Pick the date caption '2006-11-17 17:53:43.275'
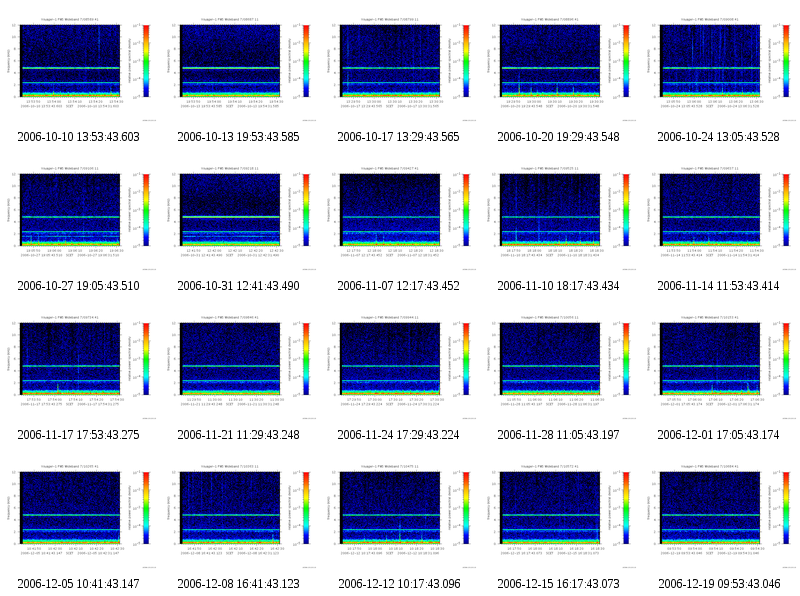This screenshot has height=596, width=800. click(79, 435)
